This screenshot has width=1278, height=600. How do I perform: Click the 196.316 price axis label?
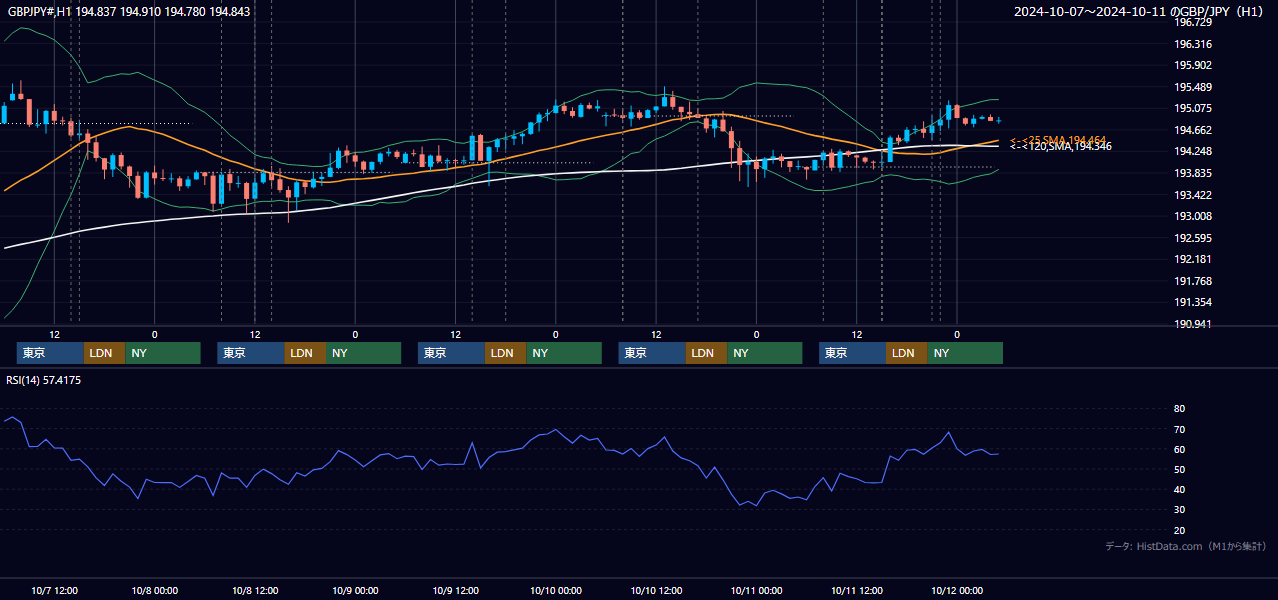[1193, 44]
